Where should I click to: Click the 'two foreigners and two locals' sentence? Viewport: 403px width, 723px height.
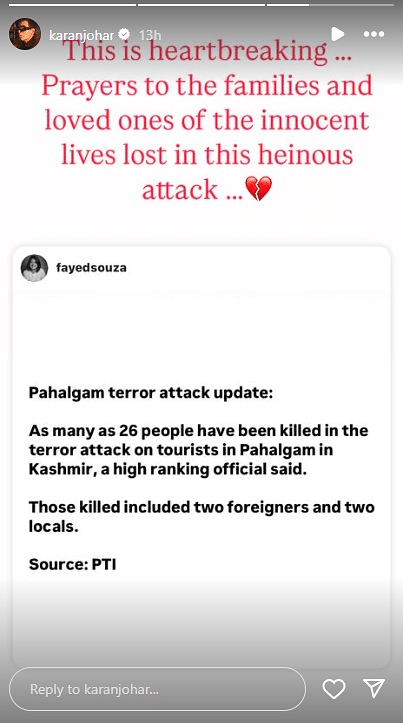tap(202, 516)
